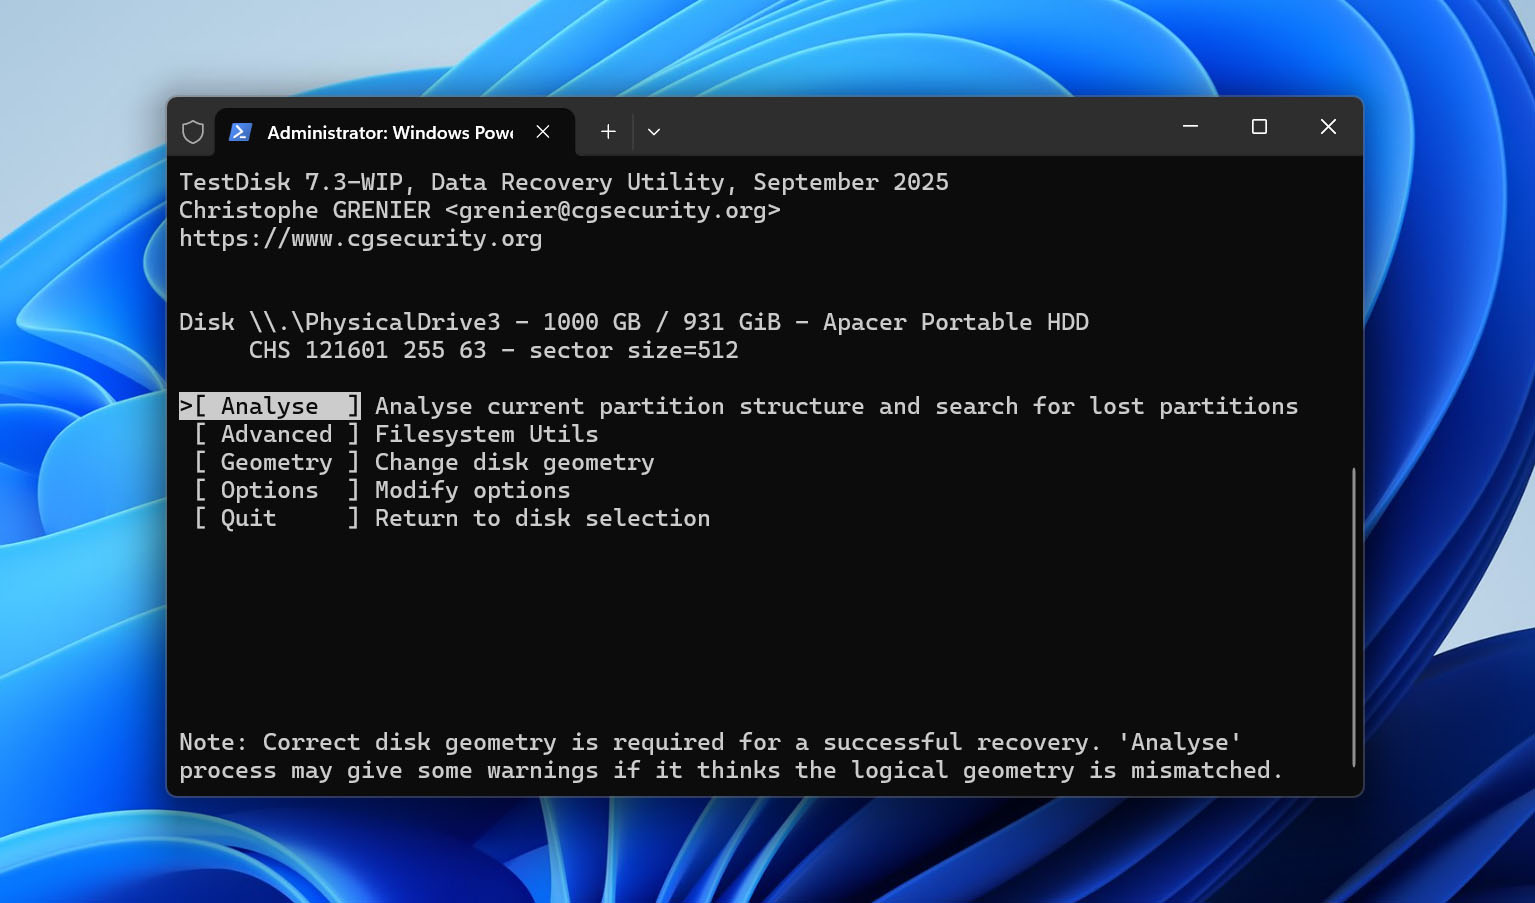Click the PowerShell icon on the tab
The height and width of the screenshot is (903, 1535).
click(x=240, y=132)
